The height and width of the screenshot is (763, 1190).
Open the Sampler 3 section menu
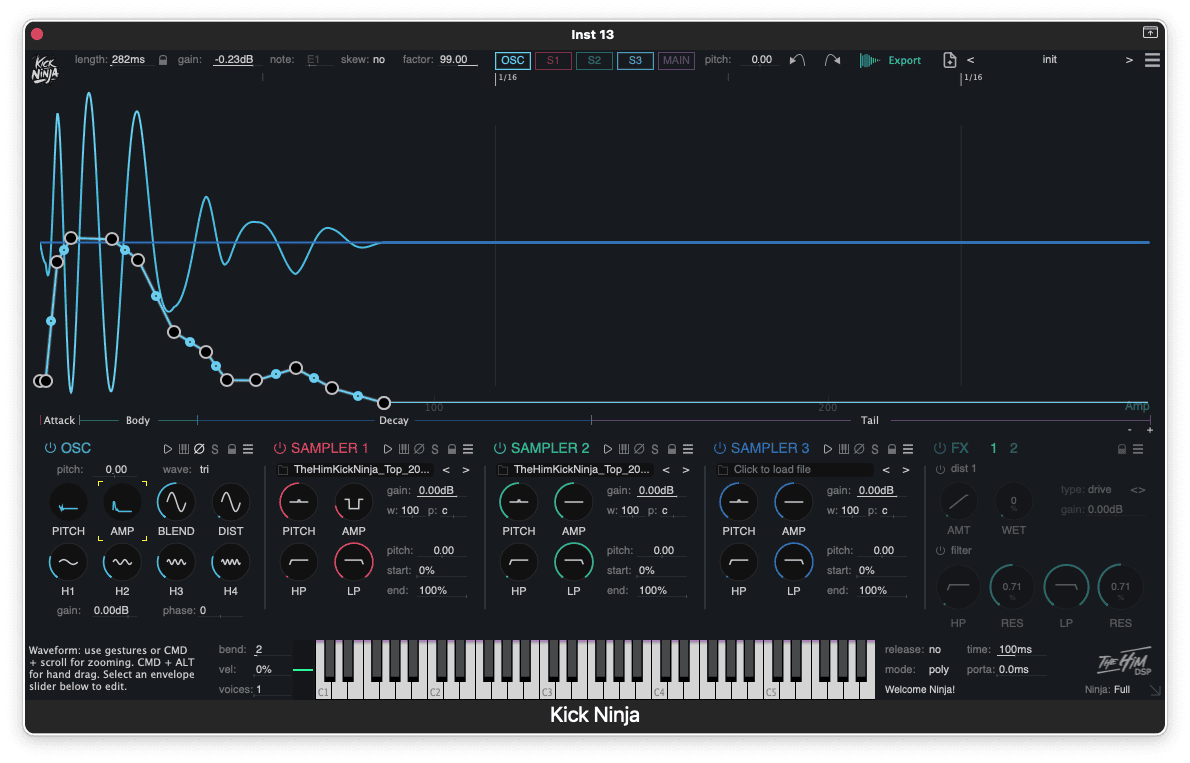click(908, 449)
